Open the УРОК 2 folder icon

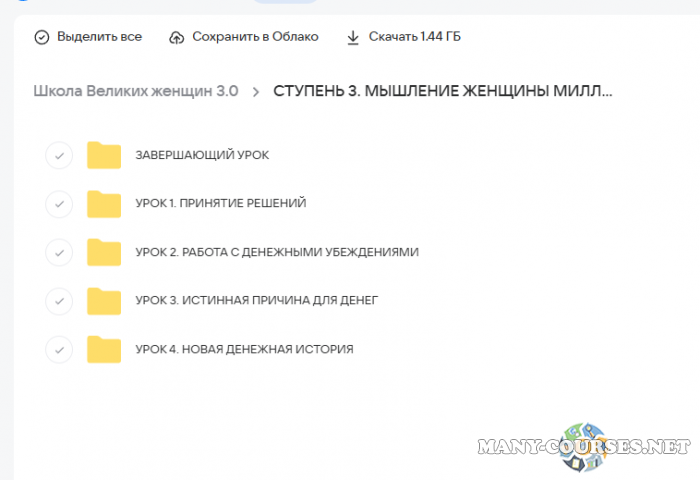tap(104, 252)
